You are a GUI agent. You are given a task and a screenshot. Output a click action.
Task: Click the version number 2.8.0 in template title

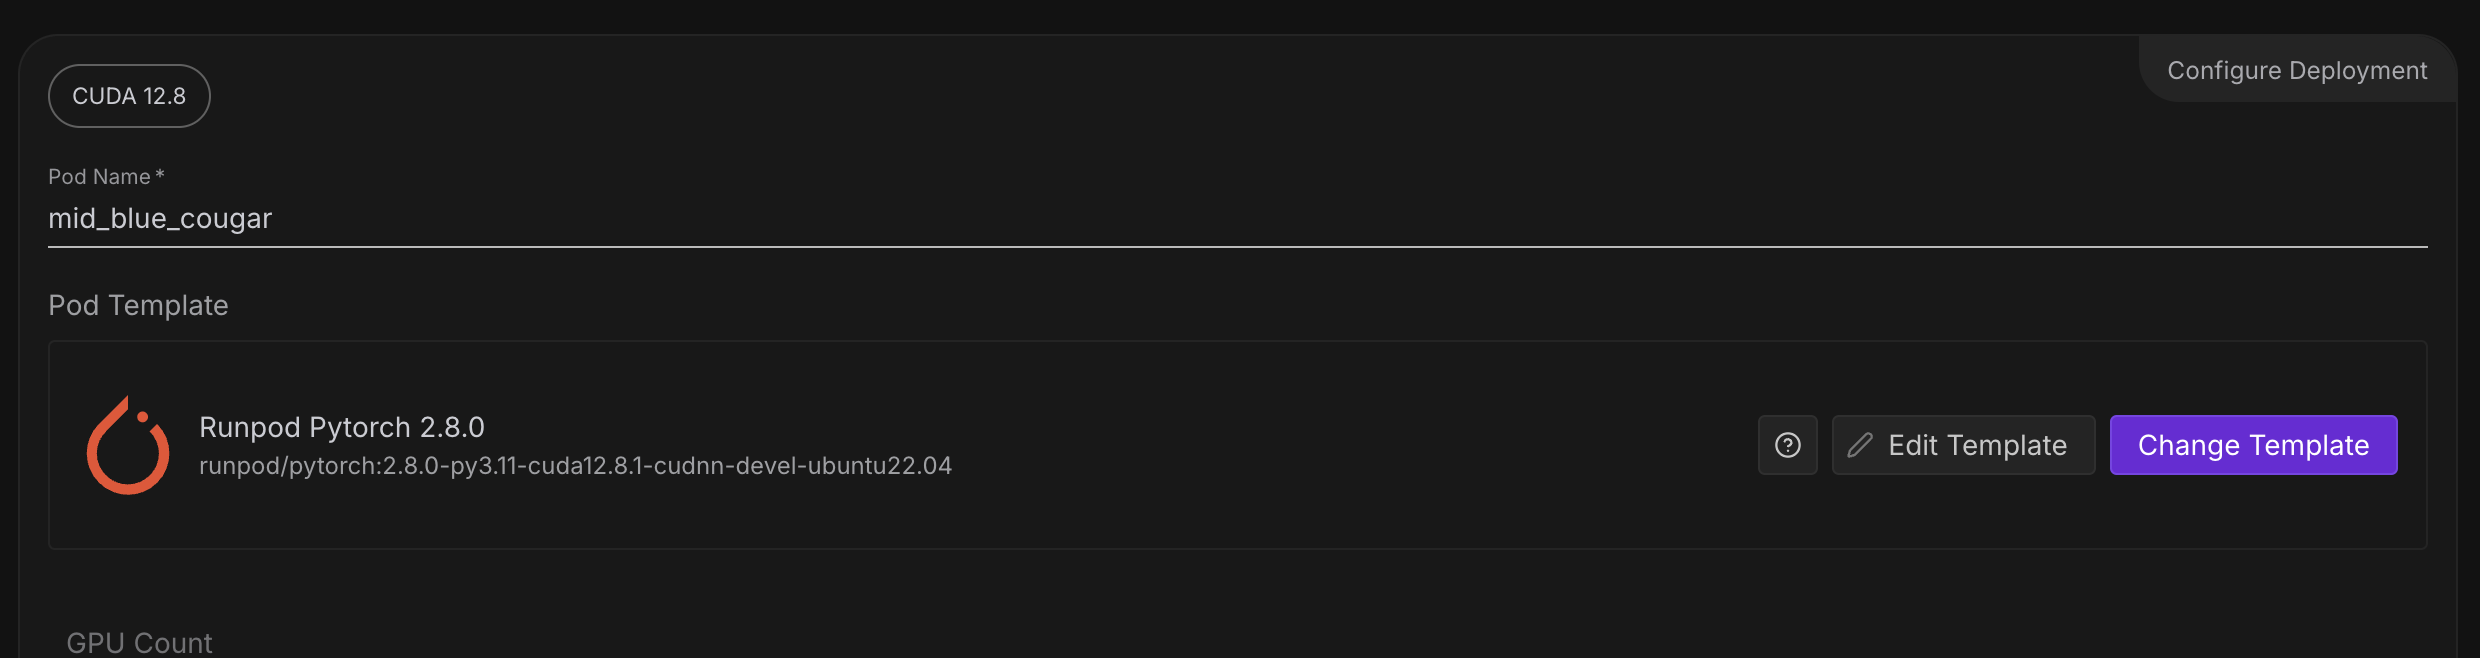[452, 427]
